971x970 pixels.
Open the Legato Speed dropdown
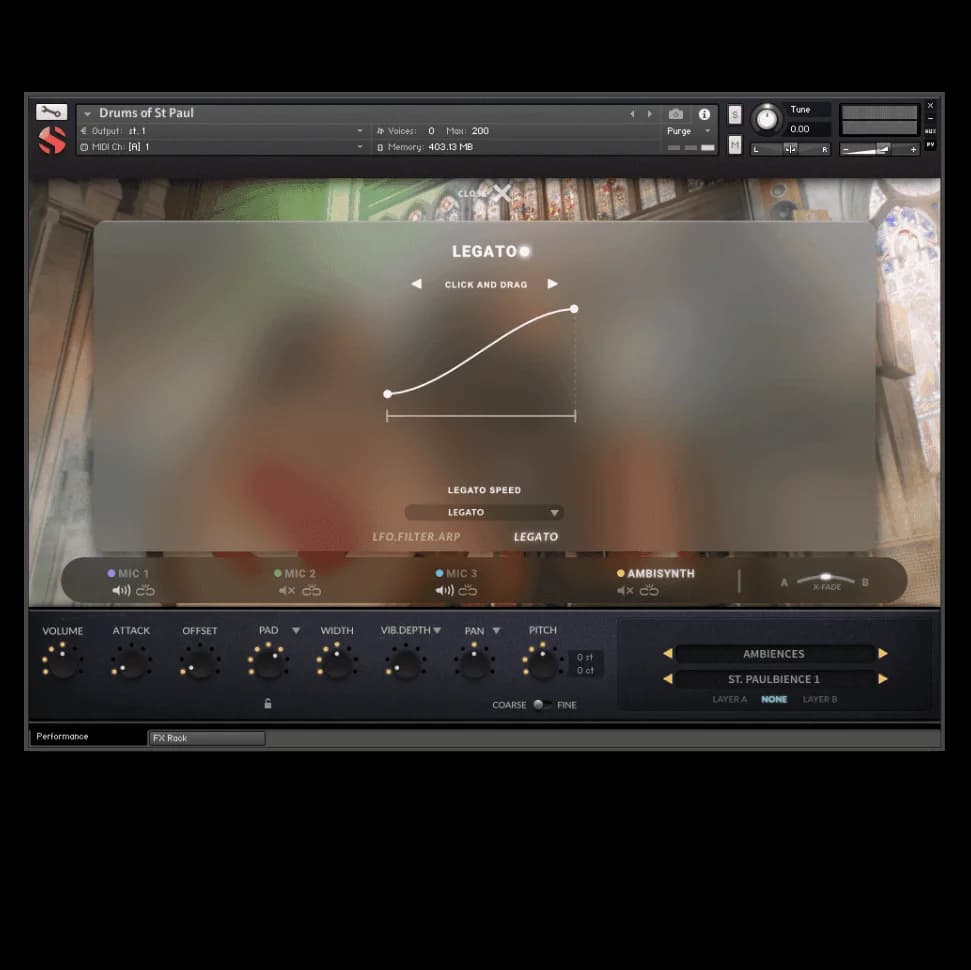coord(484,512)
